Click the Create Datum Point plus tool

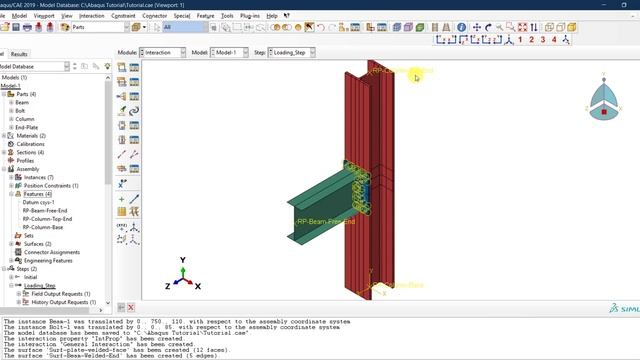coord(122,199)
